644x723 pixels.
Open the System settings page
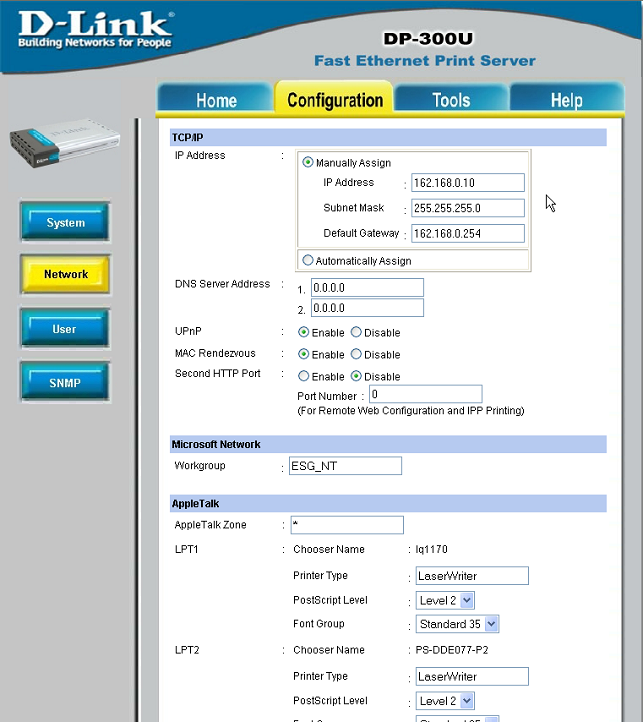[x=65, y=223]
